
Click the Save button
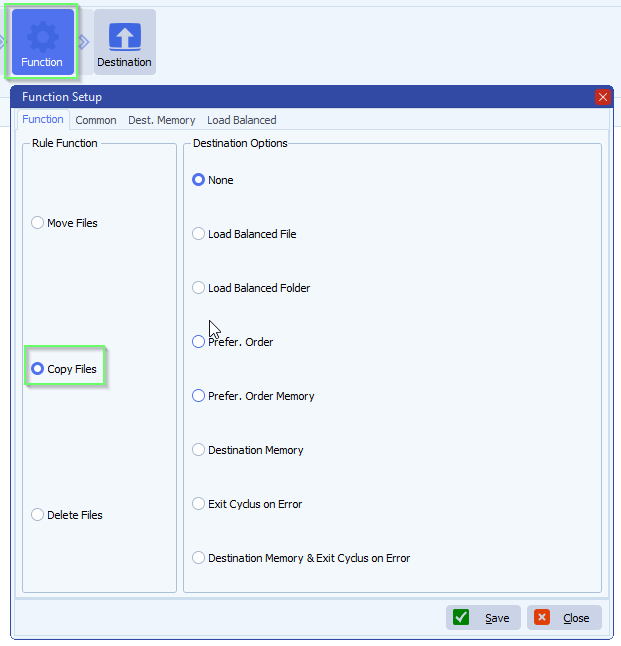pos(483,618)
